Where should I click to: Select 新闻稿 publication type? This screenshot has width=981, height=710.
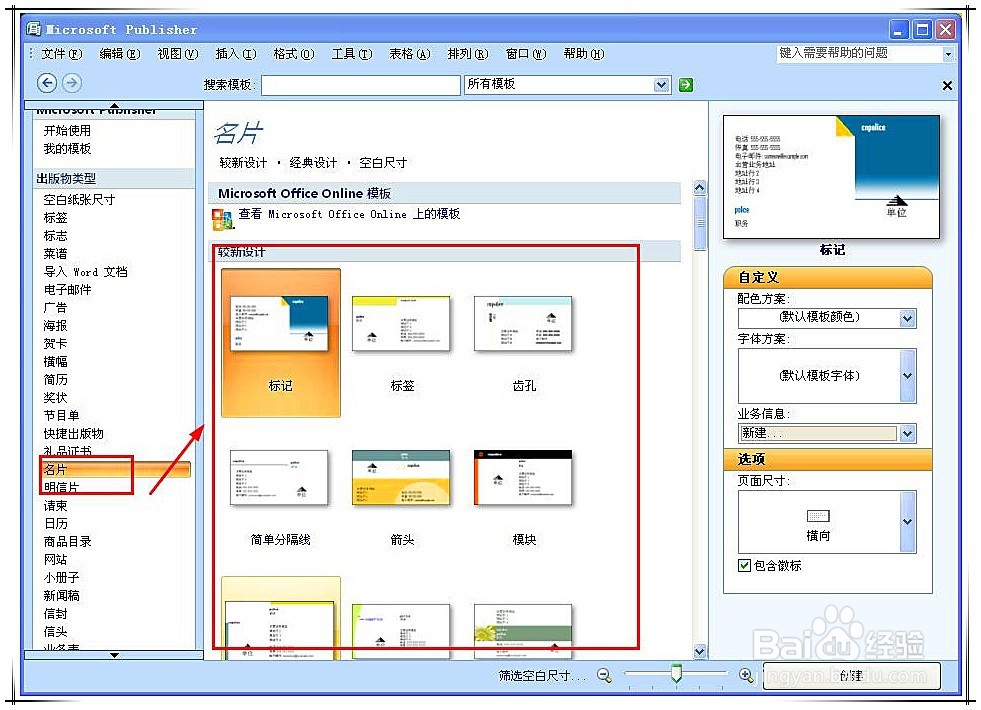pos(61,596)
